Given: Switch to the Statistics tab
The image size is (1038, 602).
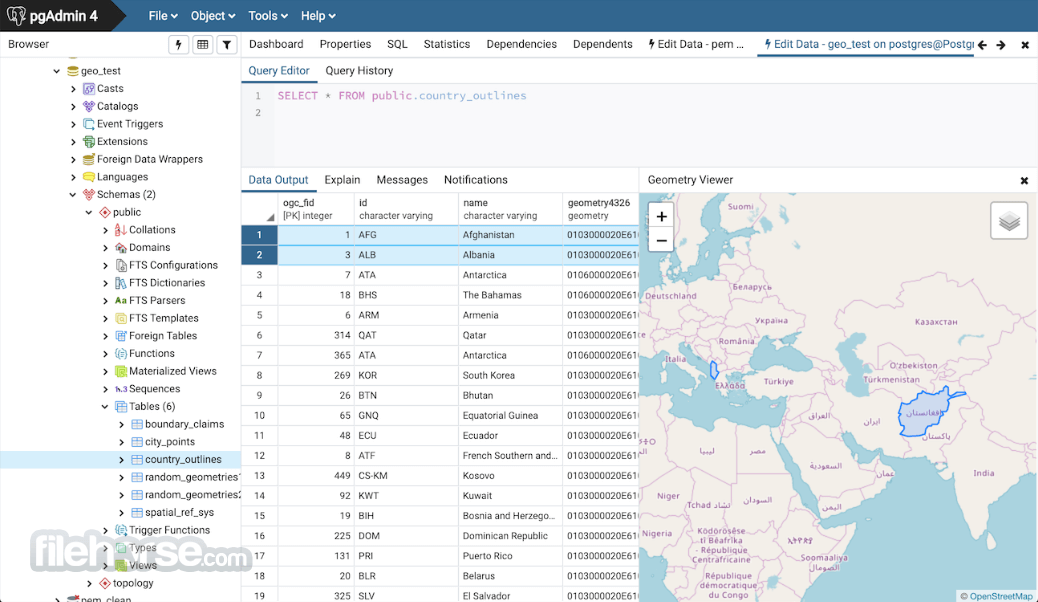Looking at the screenshot, I should pos(447,44).
